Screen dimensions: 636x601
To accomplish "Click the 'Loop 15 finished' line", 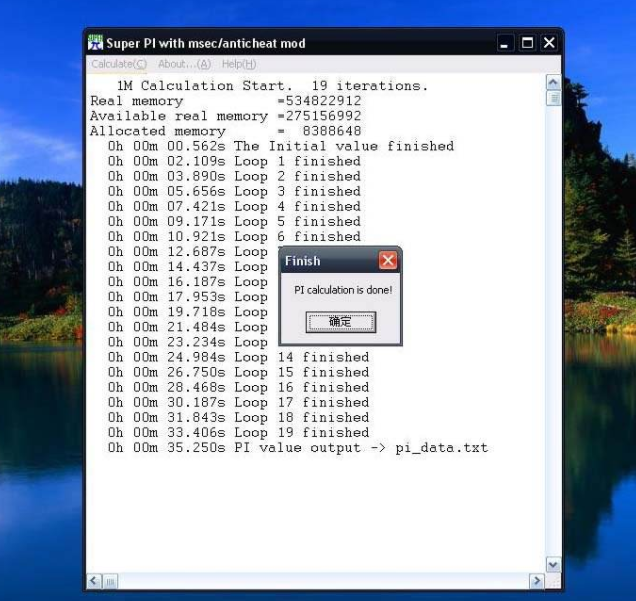I will click(238, 372).
